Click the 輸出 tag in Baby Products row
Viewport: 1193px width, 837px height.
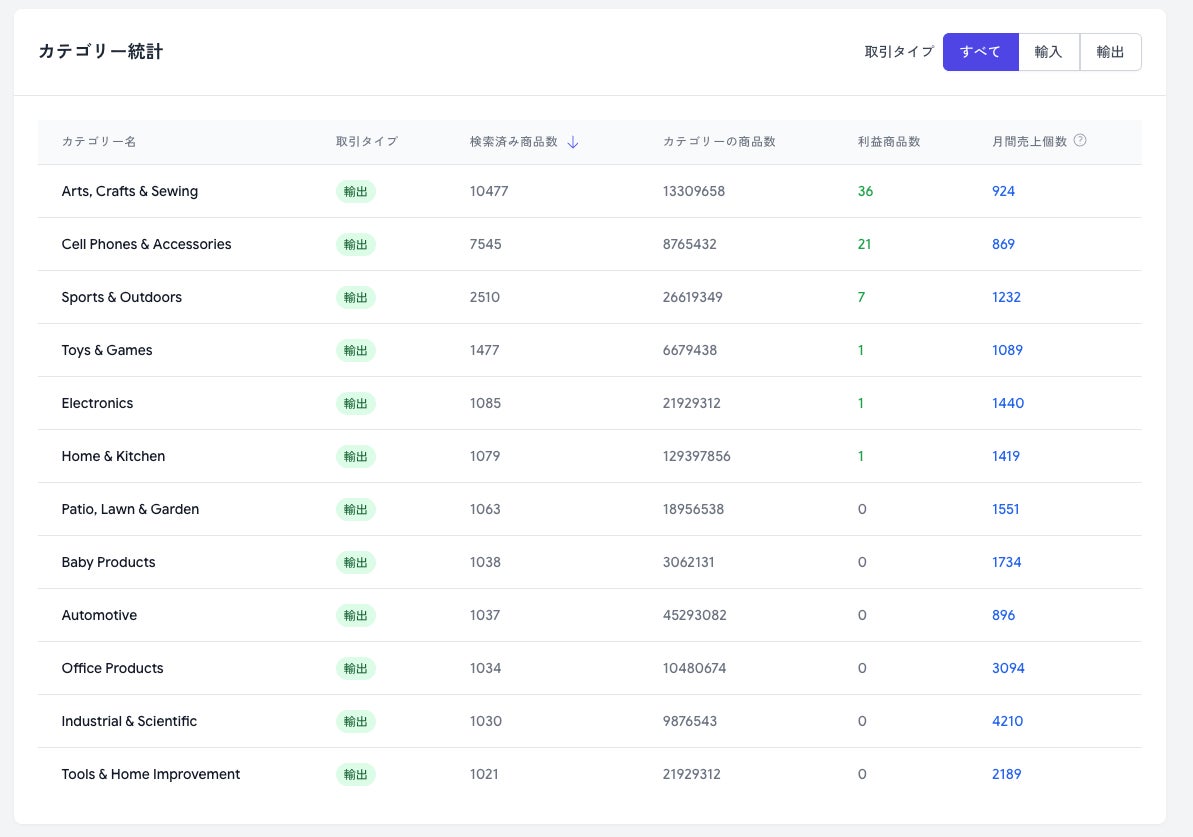click(x=355, y=562)
